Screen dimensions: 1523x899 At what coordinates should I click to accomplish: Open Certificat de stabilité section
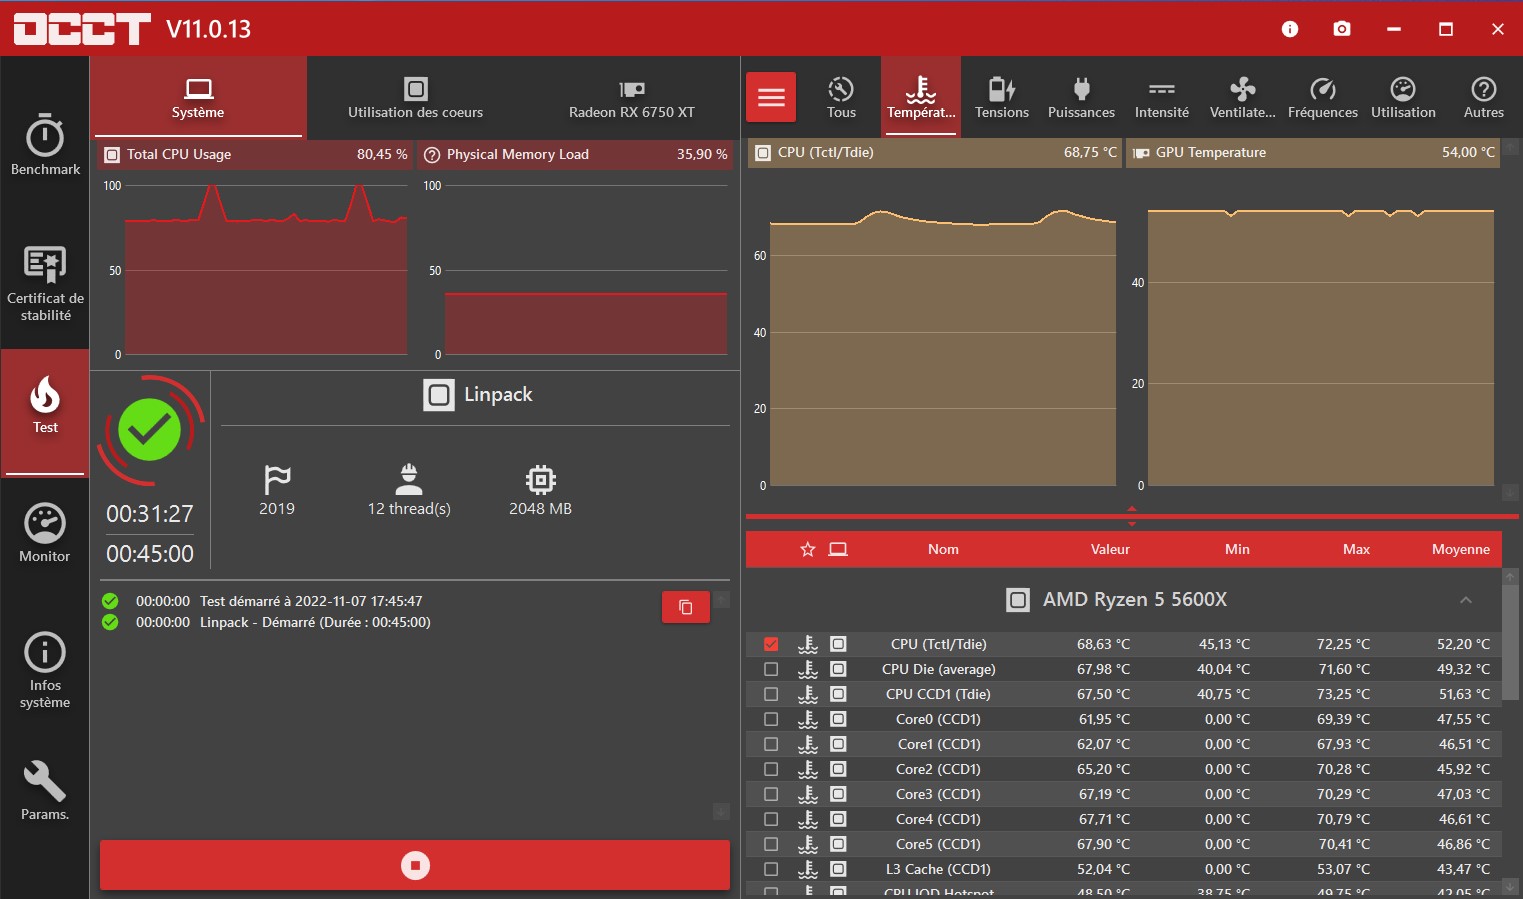(45, 284)
